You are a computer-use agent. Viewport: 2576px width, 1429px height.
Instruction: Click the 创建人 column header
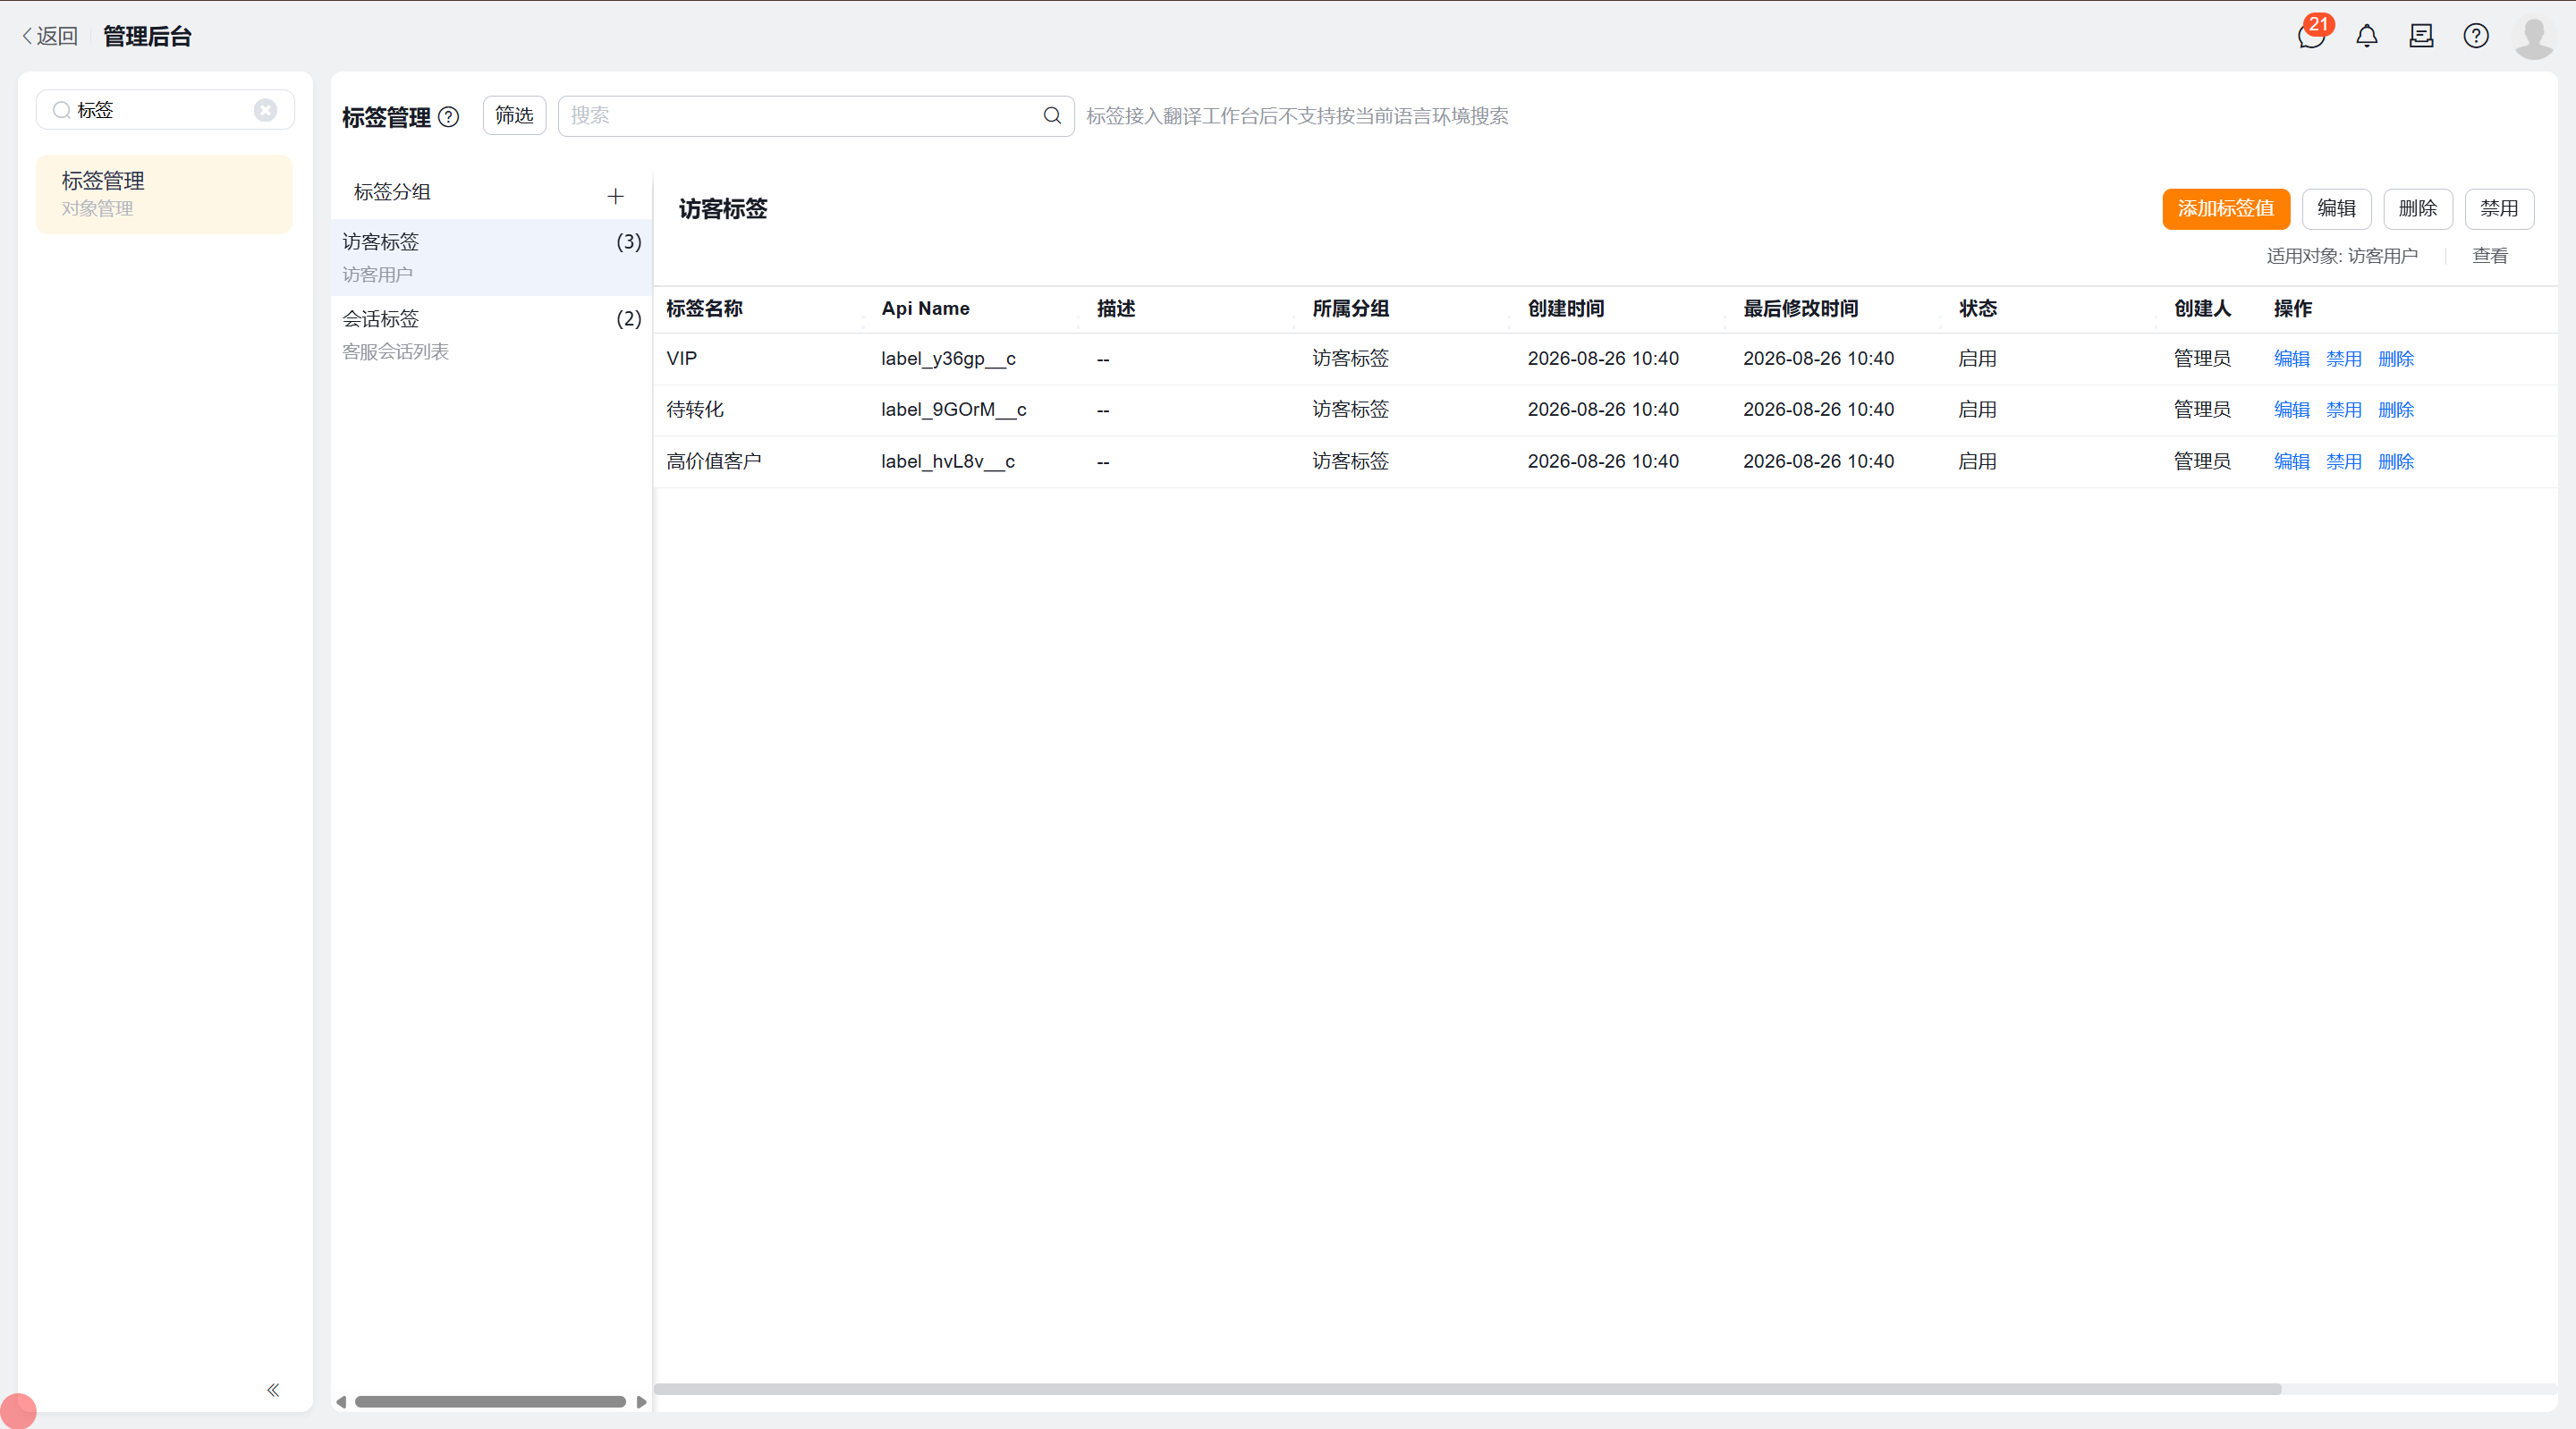[2202, 309]
